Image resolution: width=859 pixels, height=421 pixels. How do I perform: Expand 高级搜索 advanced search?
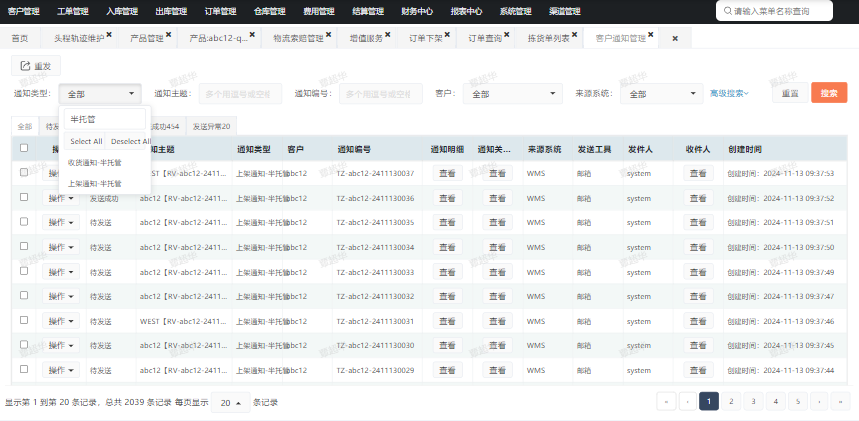729,94
